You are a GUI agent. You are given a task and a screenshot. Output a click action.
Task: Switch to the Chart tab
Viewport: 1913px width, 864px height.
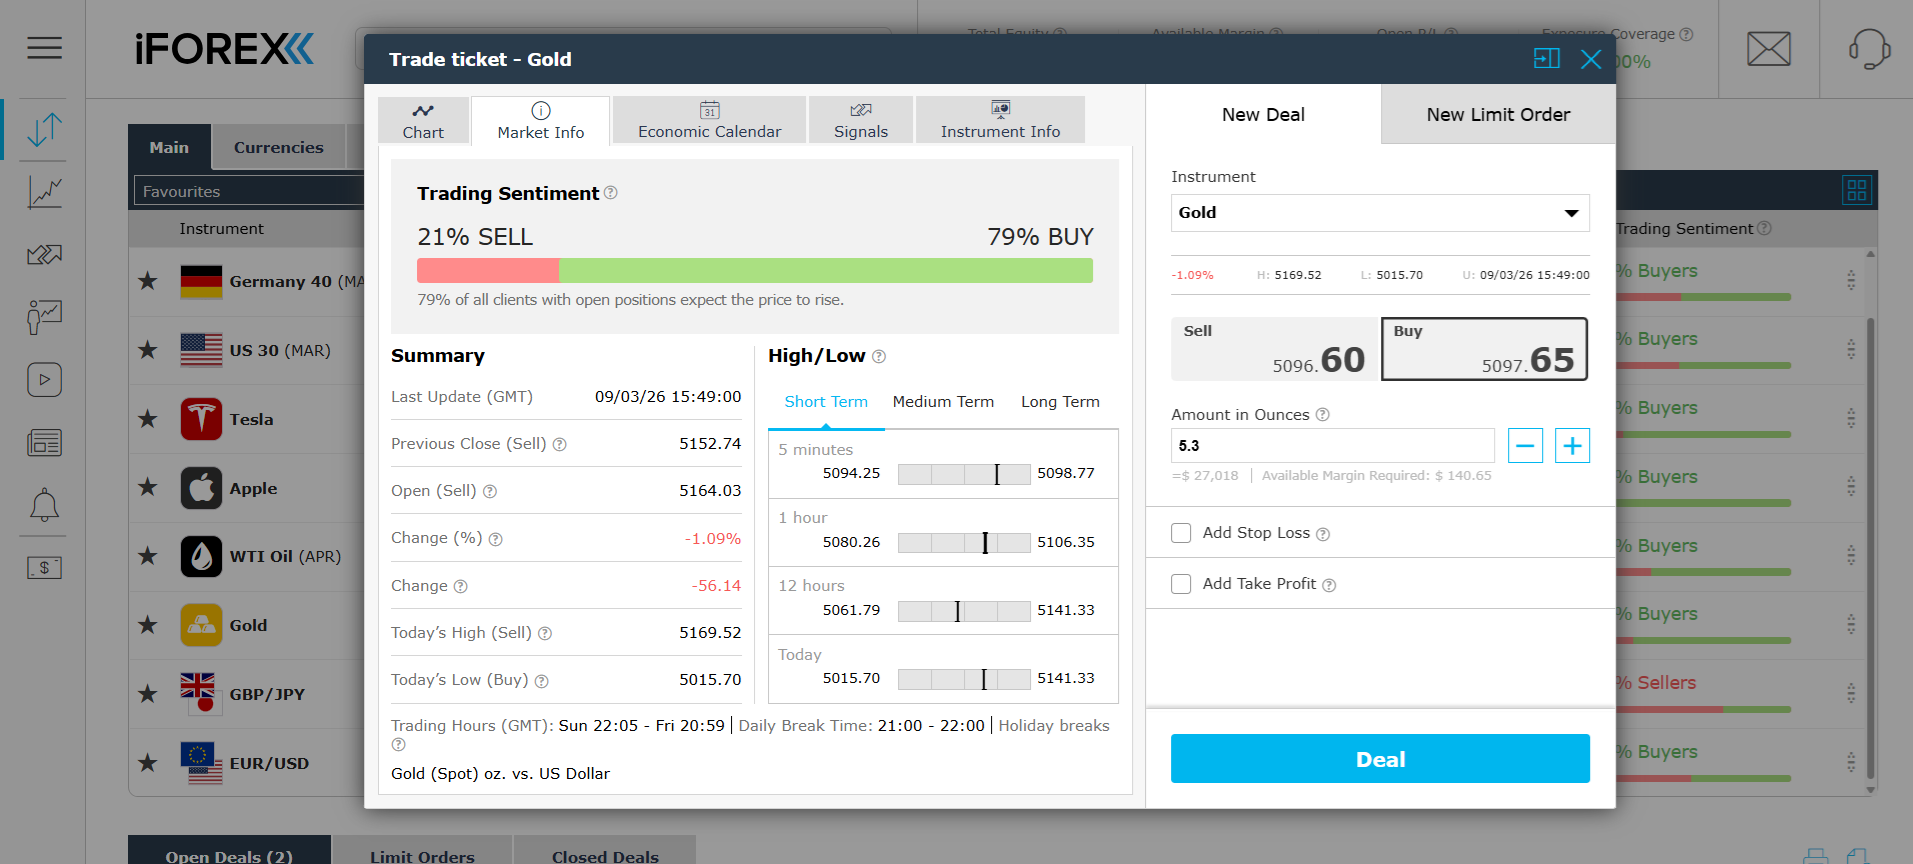423,121
